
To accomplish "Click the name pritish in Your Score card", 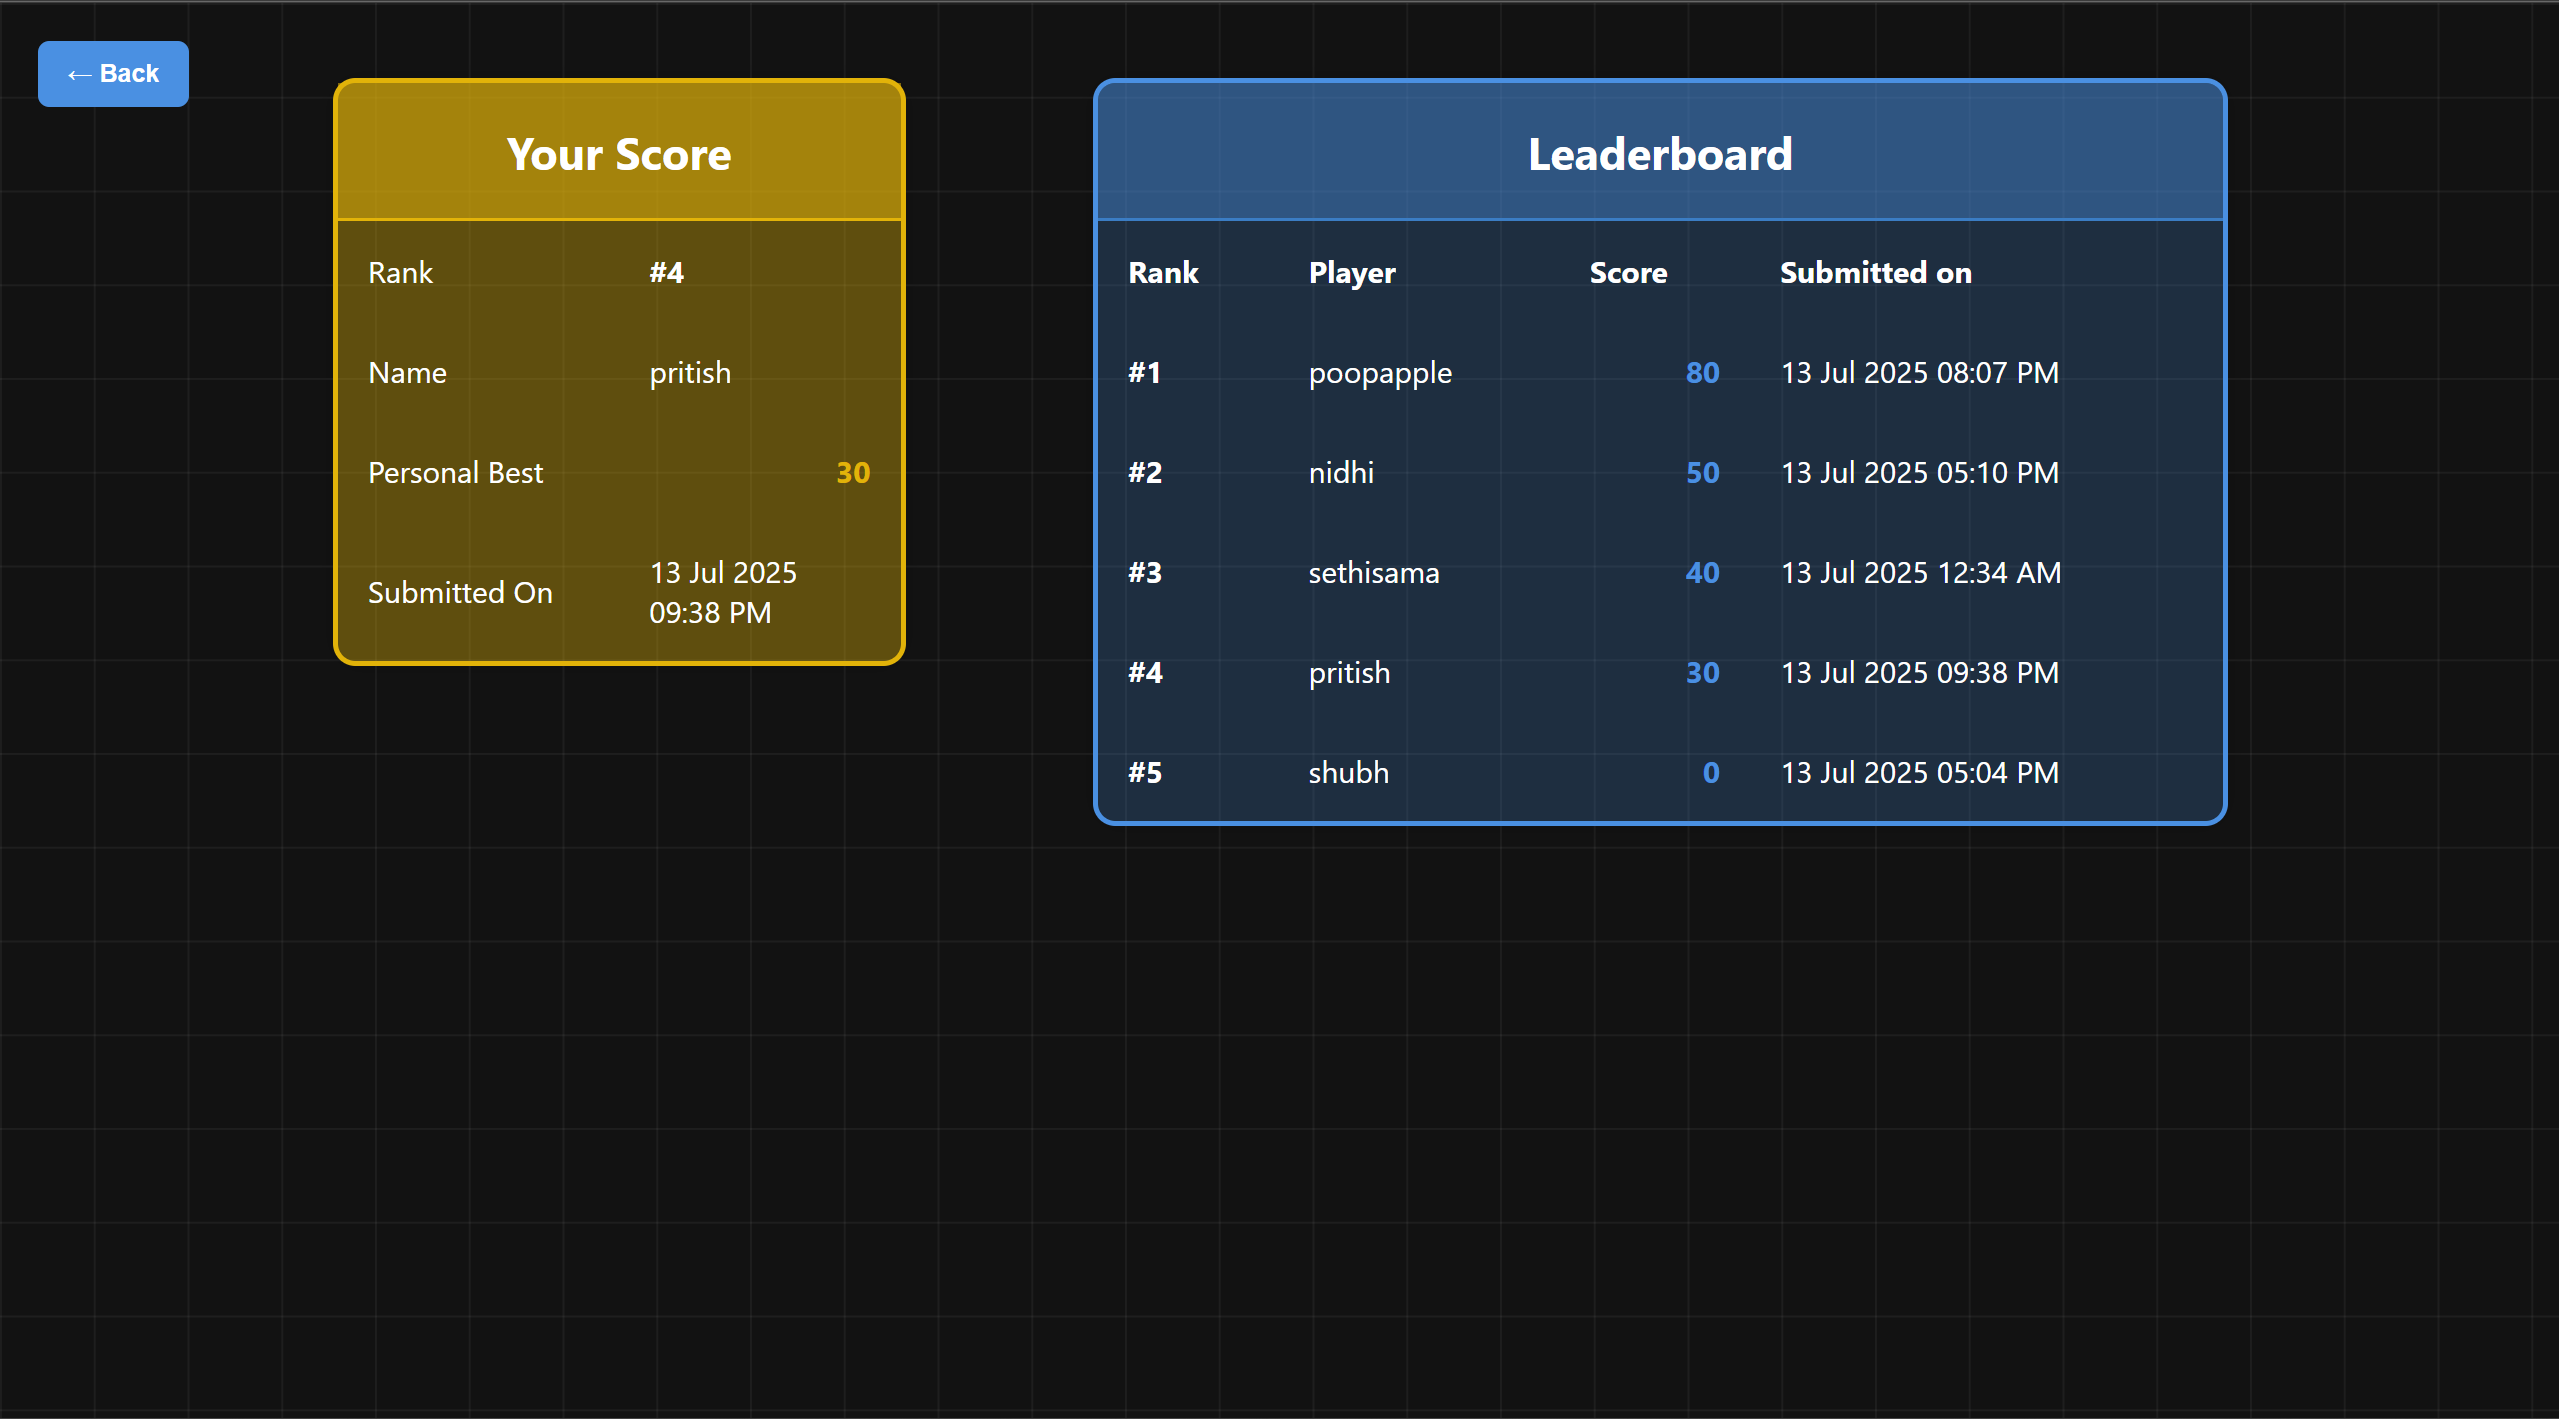I will coord(690,373).
